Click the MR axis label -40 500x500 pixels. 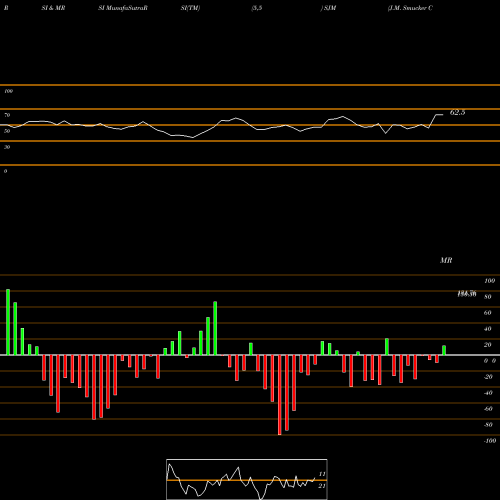(x=488, y=393)
